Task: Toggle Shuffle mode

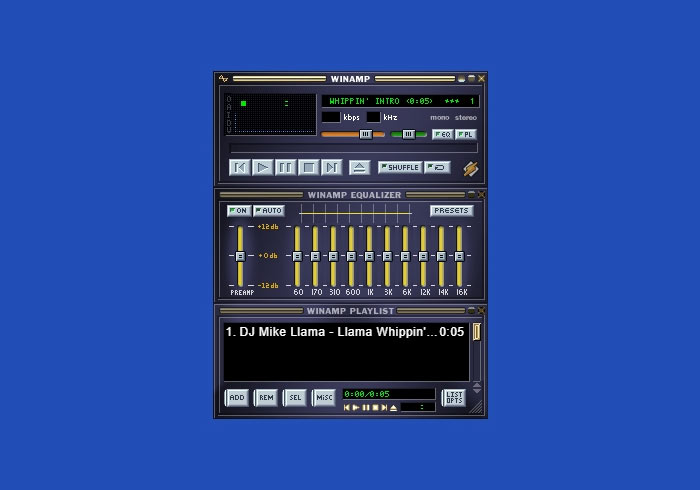Action: pos(400,167)
